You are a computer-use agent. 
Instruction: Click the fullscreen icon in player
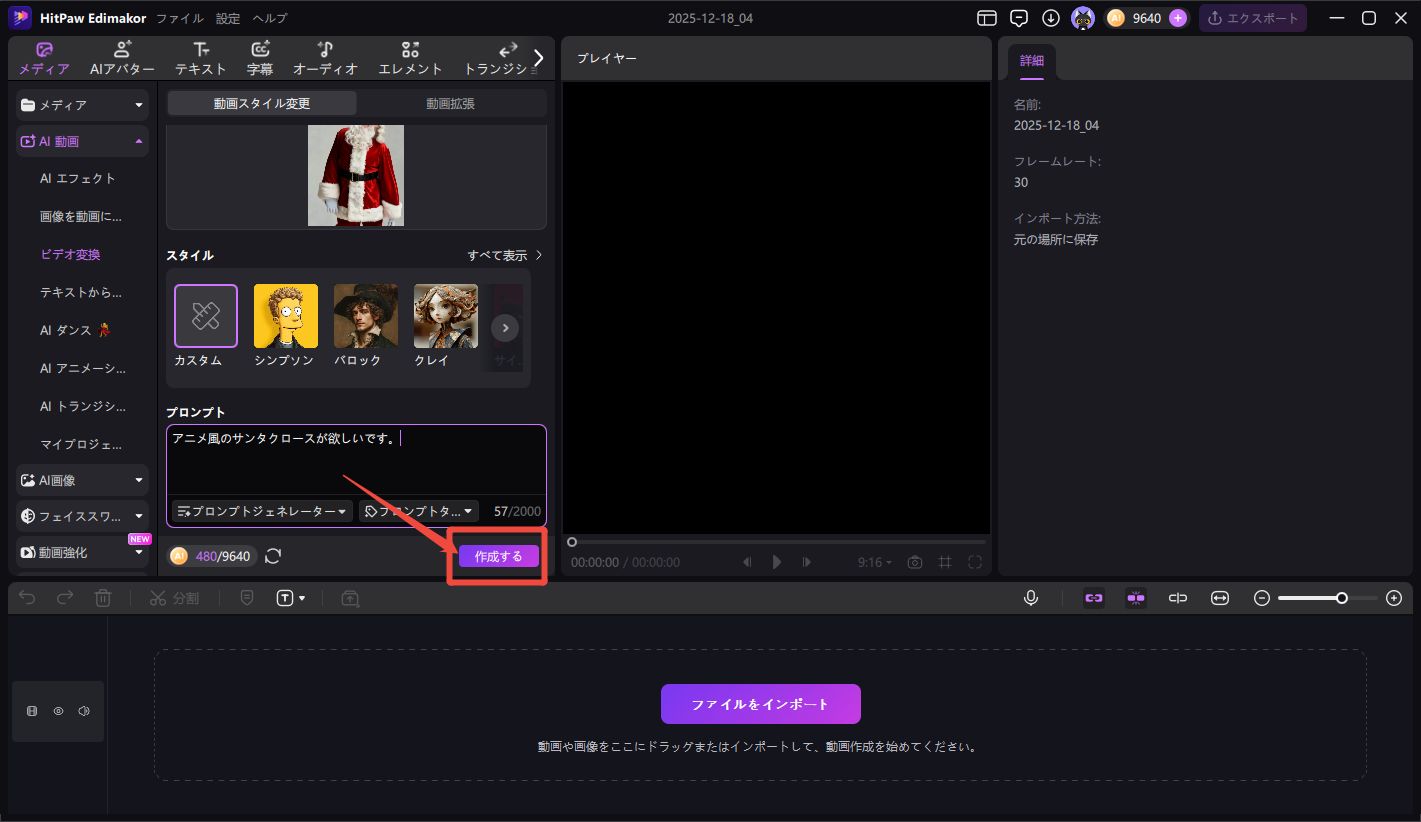(x=975, y=562)
